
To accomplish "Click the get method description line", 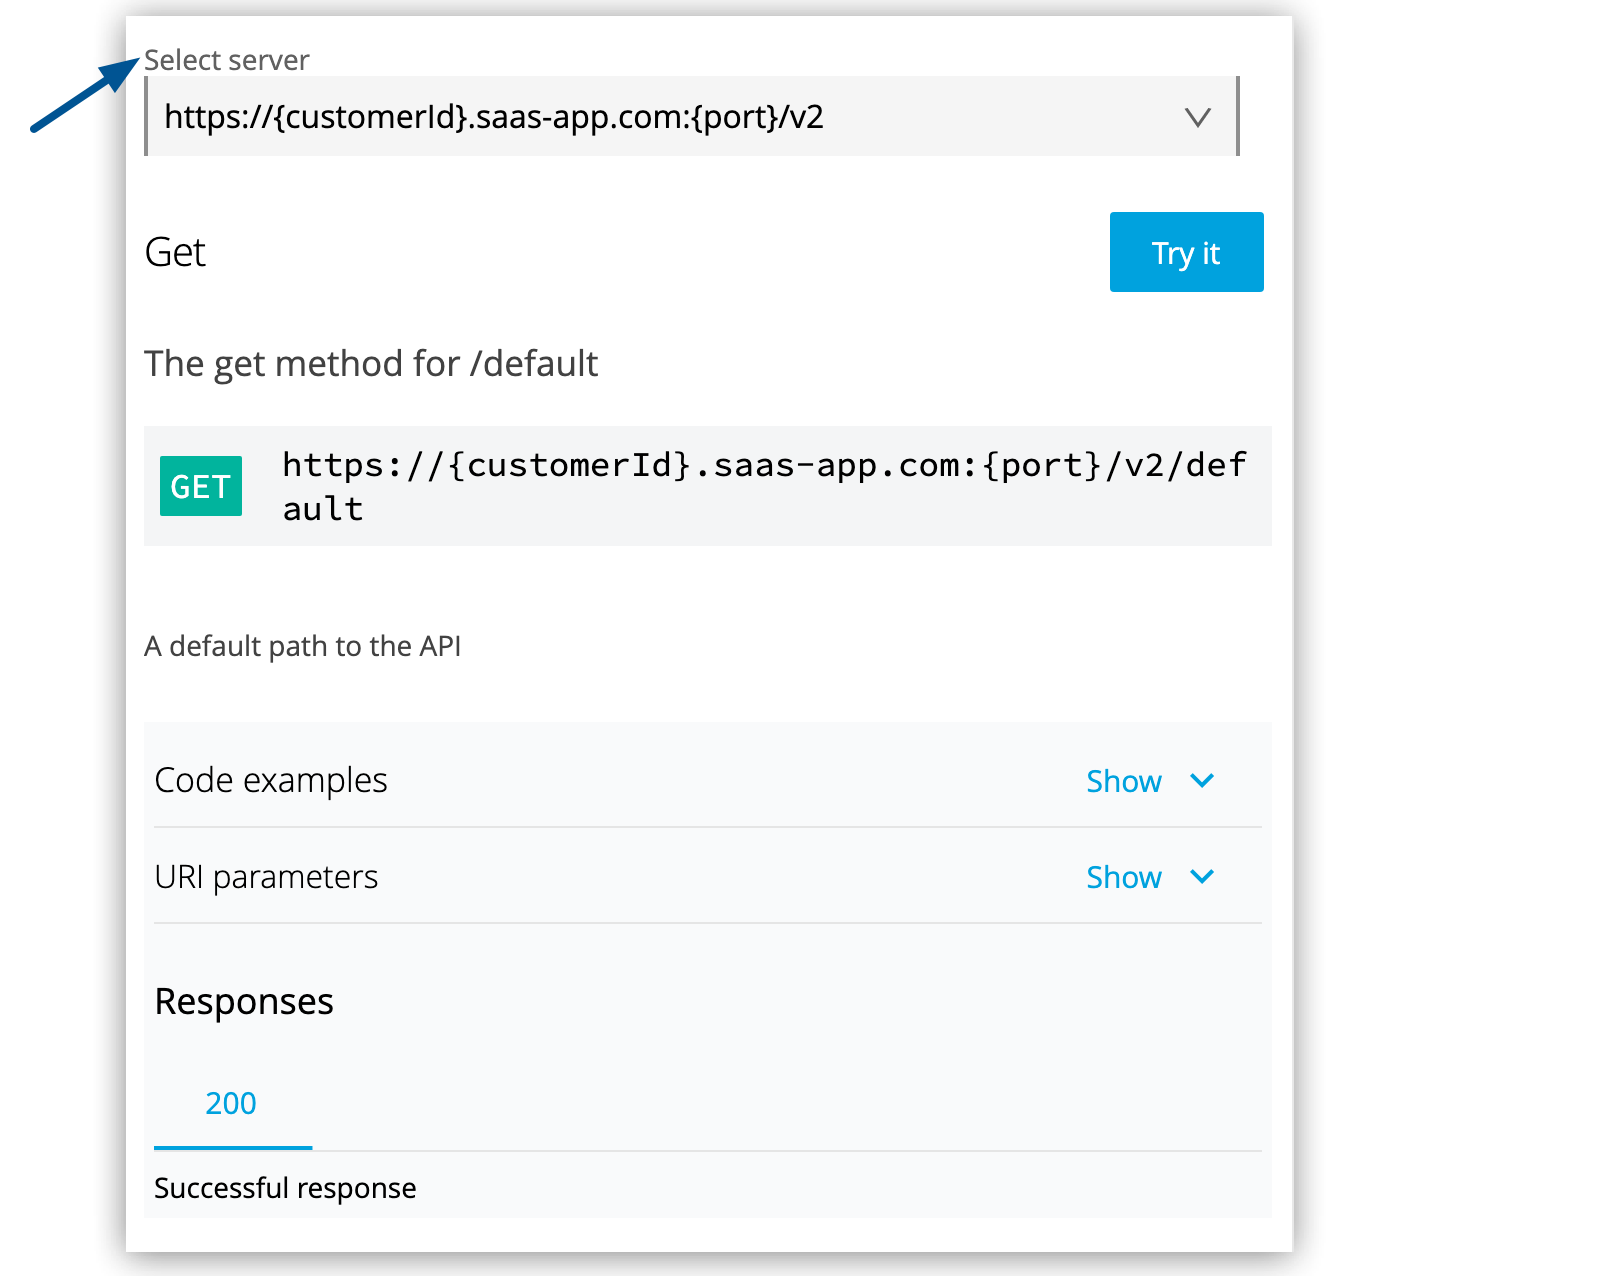I will click(372, 363).
